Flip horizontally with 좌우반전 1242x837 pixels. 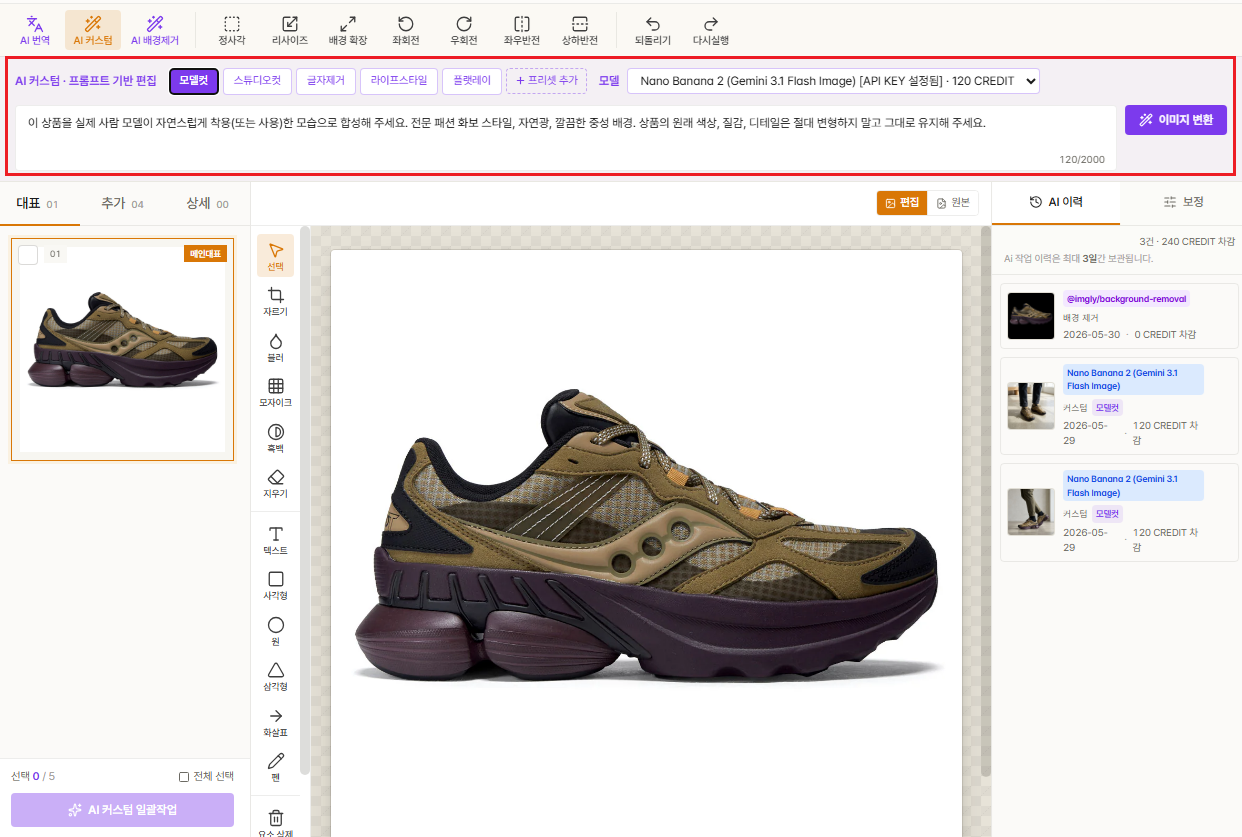(522, 31)
